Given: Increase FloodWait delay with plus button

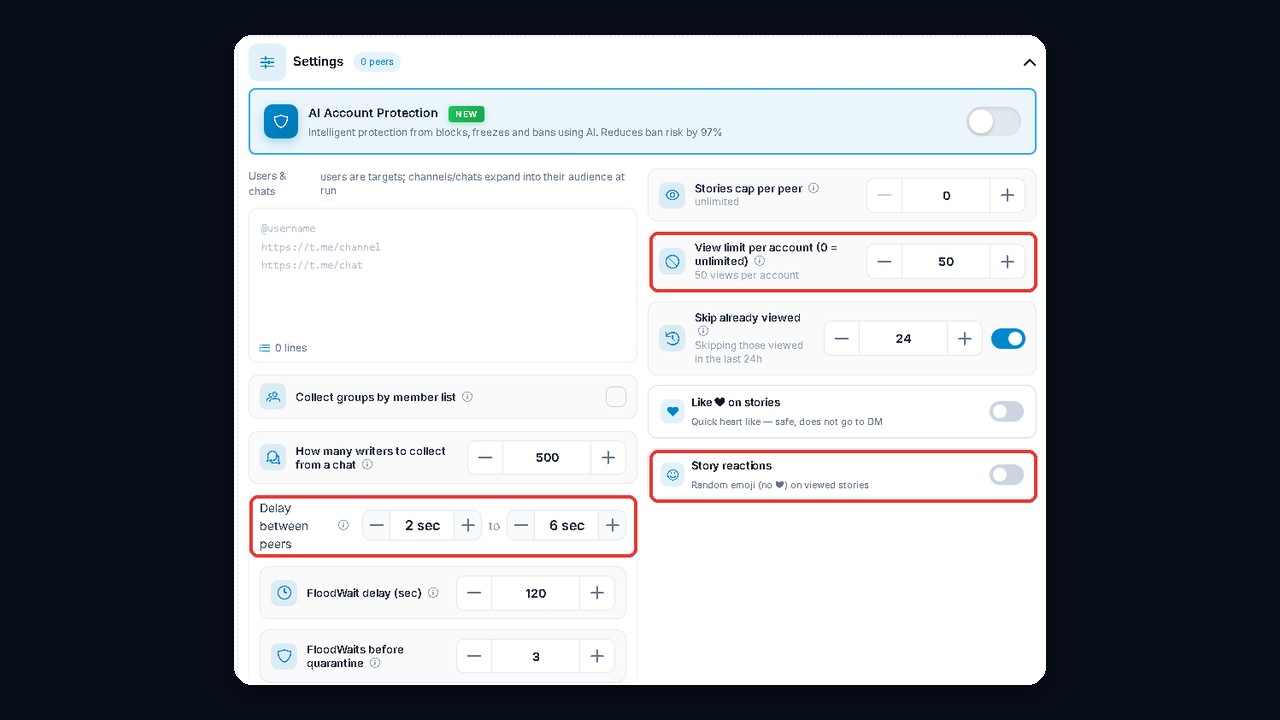Looking at the screenshot, I should tap(597, 593).
